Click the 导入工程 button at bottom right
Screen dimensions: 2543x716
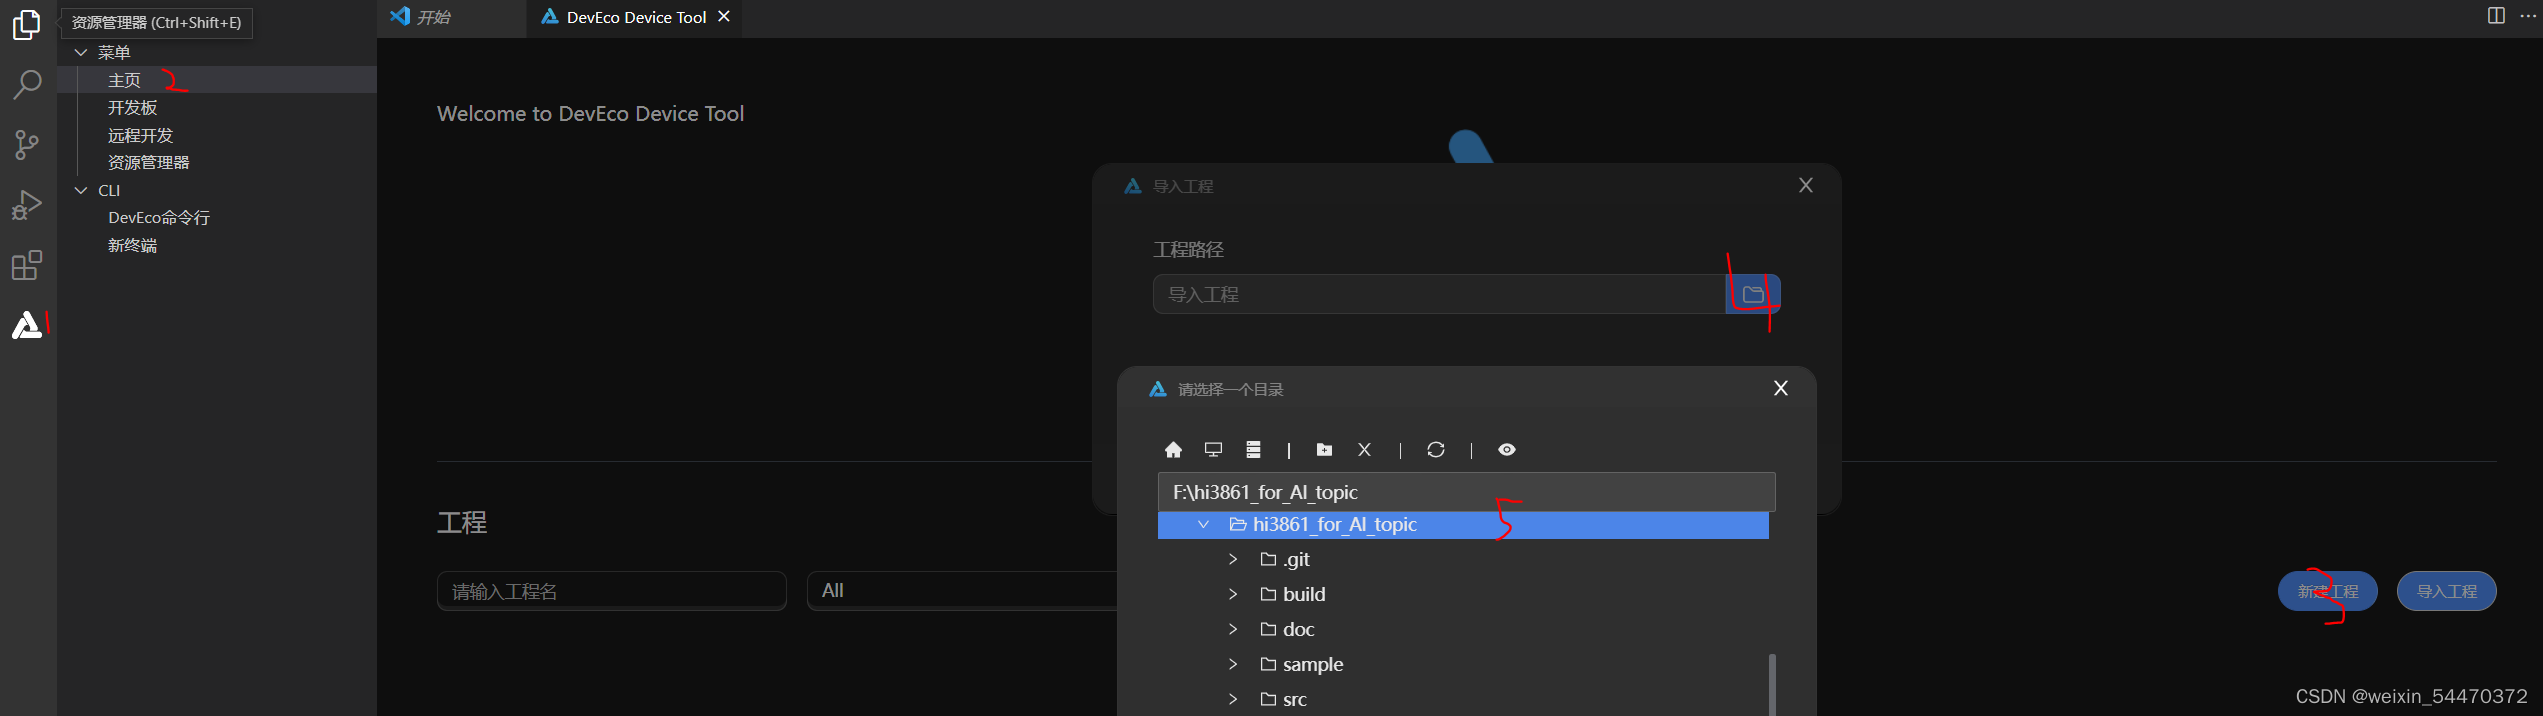2447,591
